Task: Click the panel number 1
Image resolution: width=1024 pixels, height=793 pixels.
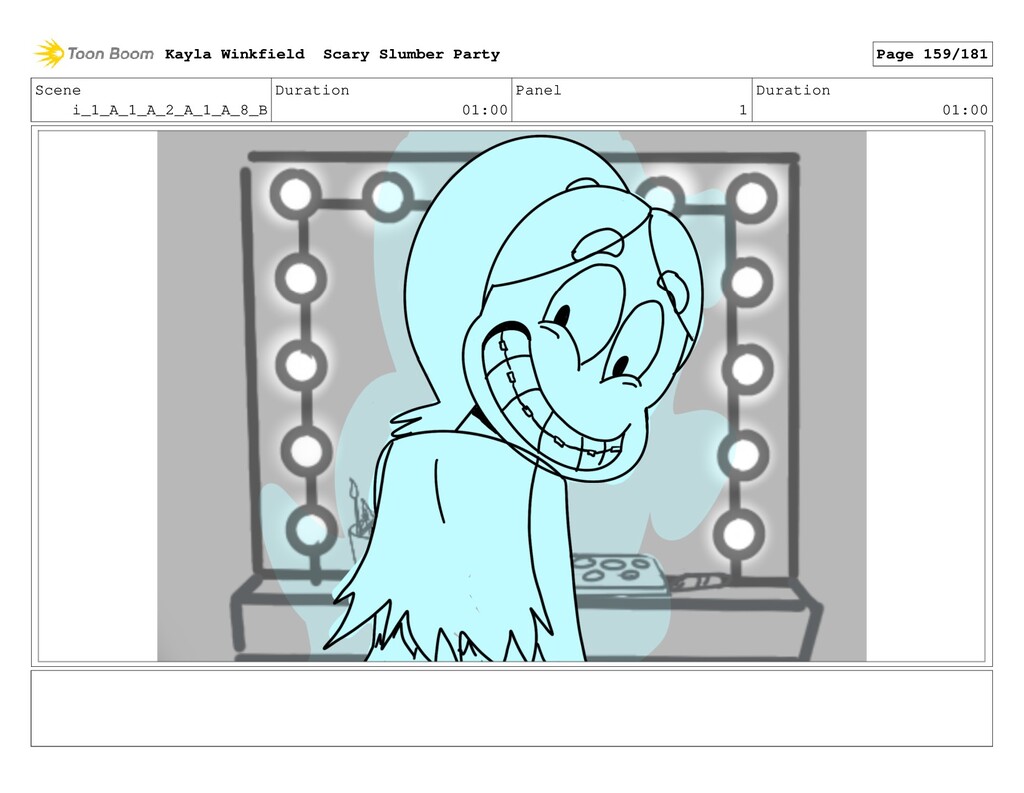Action: [743, 110]
